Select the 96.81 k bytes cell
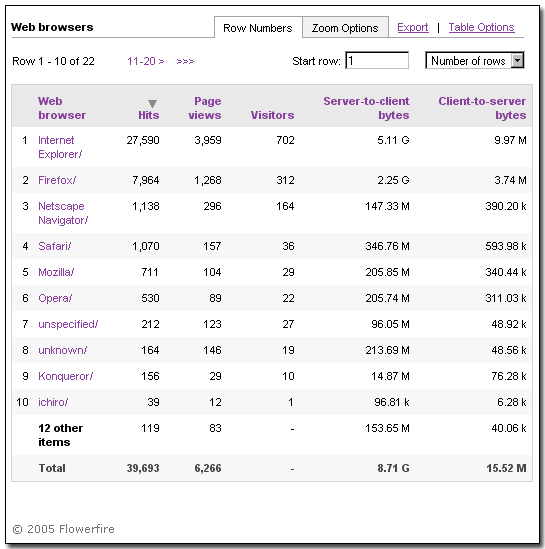Image resolution: width=545 pixels, height=549 pixels. 392,402
